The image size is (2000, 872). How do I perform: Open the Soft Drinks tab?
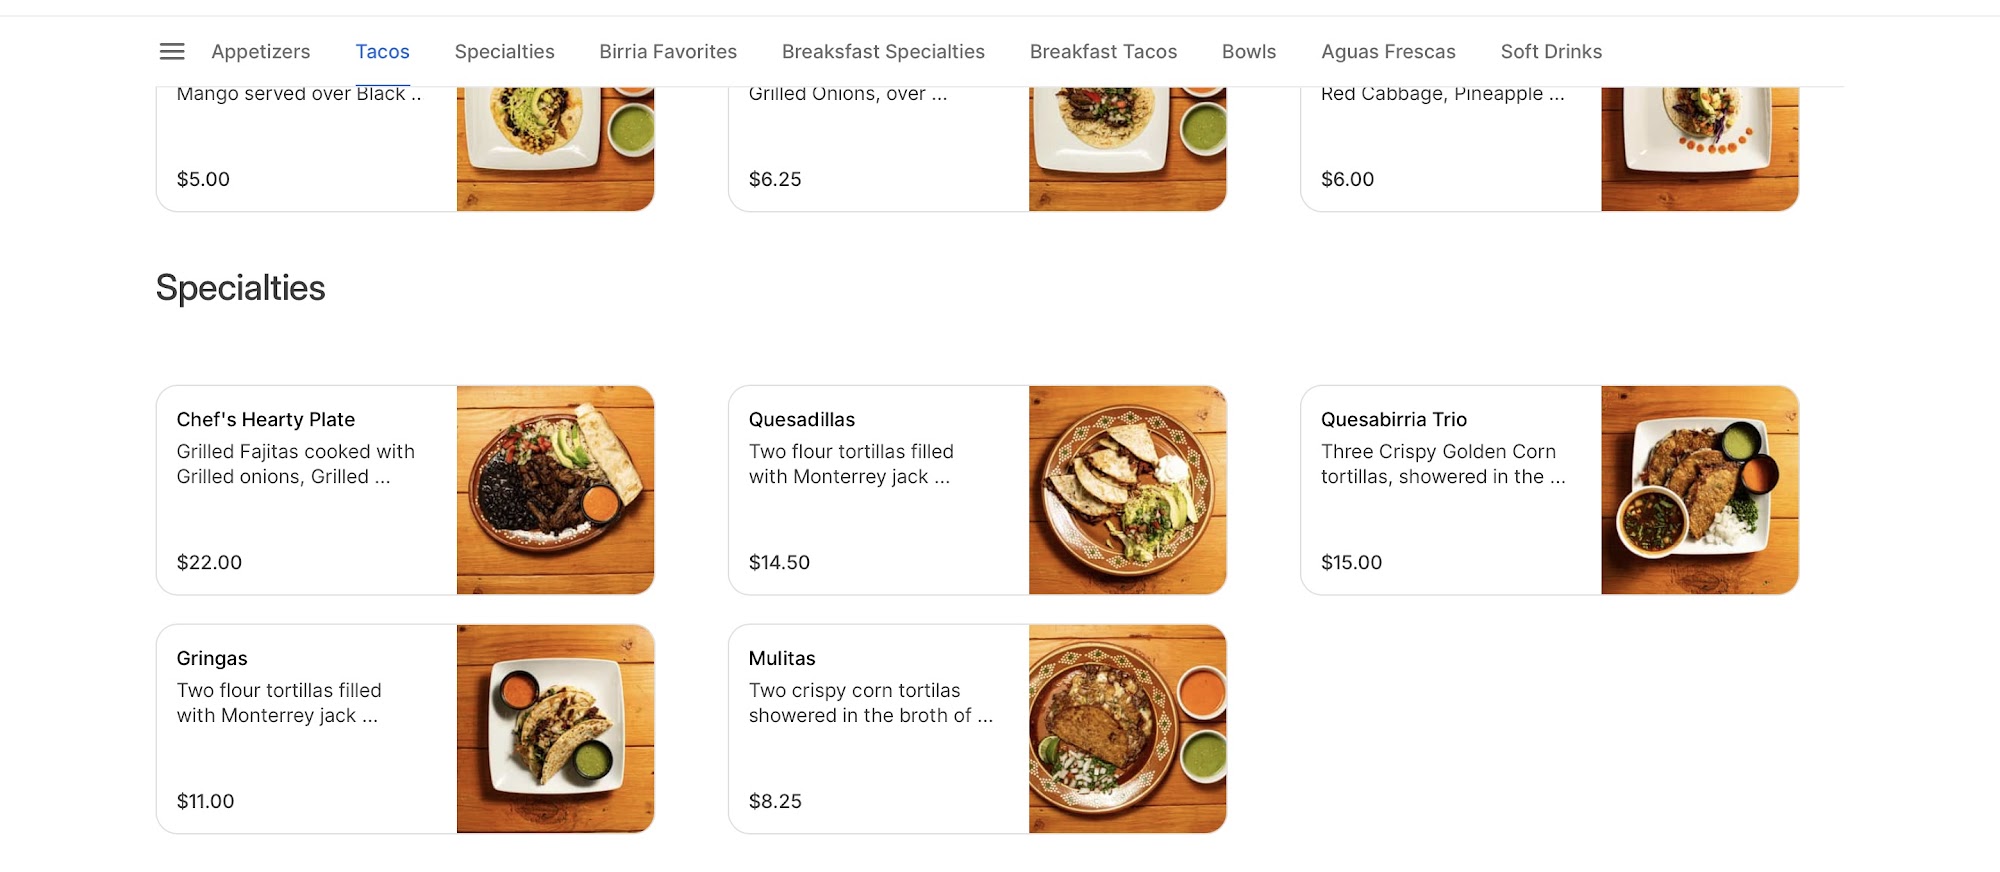pyautogui.click(x=1551, y=52)
